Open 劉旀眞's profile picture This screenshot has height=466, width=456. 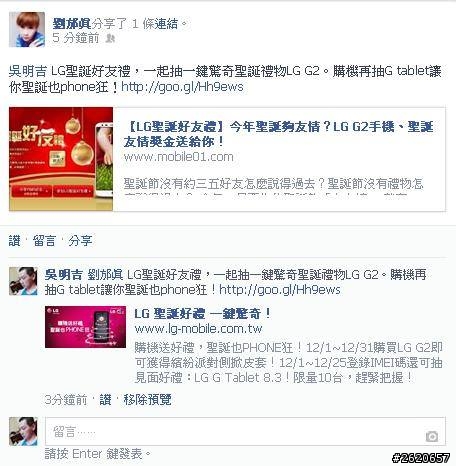tap(27, 29)
